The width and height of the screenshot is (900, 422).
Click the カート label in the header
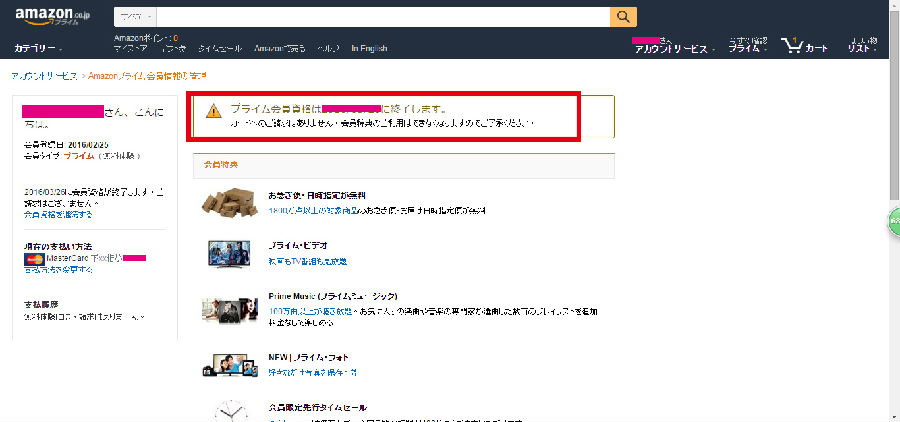[817, 49]
